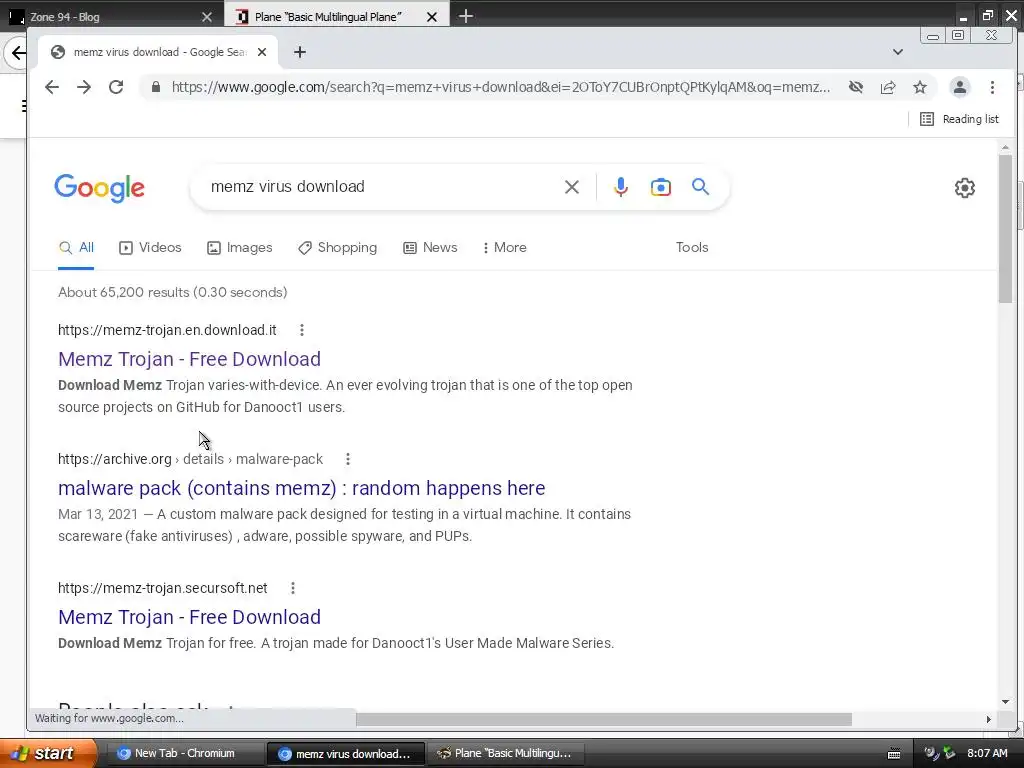Switch to Plane Basic Multilingu taskbar item
This screenshot has width=1024, height=768.
(505, 753)
